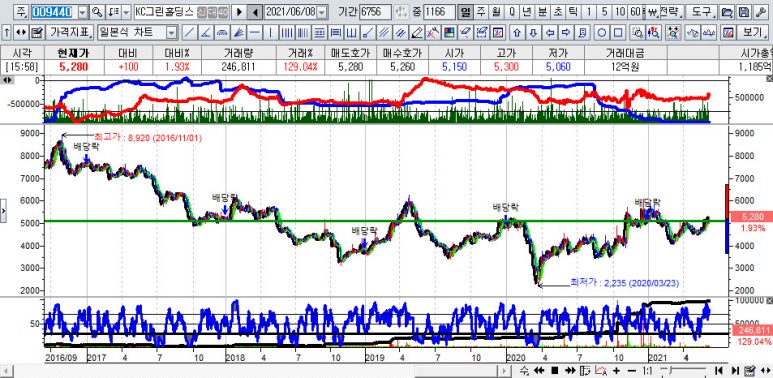Image resolution: width=773 pixels, height=378 pixels.
Task: Expand the stock code 009440 dropdown
Action: pyautogui.click(x=82, y=11)
